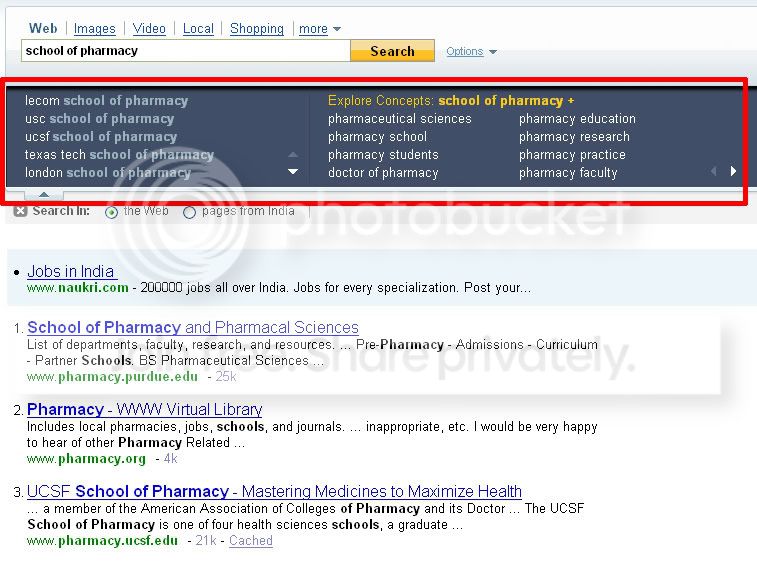Image resolution: width=757 pixels, height=562 pixels.
Task: Explore concept 'pharmacy faculty'
Action: (568, 172)
